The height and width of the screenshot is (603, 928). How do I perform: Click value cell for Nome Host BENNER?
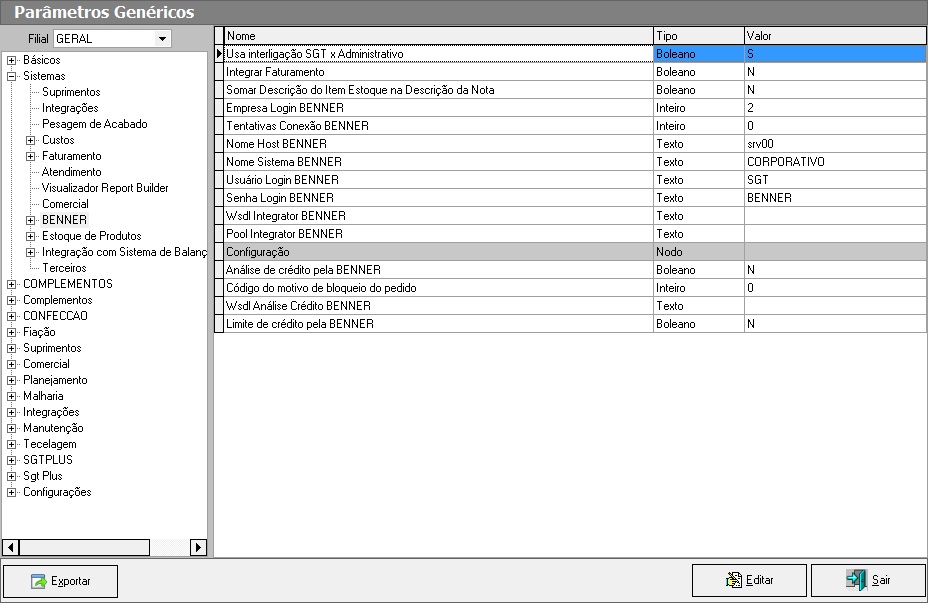click(834, 144)
